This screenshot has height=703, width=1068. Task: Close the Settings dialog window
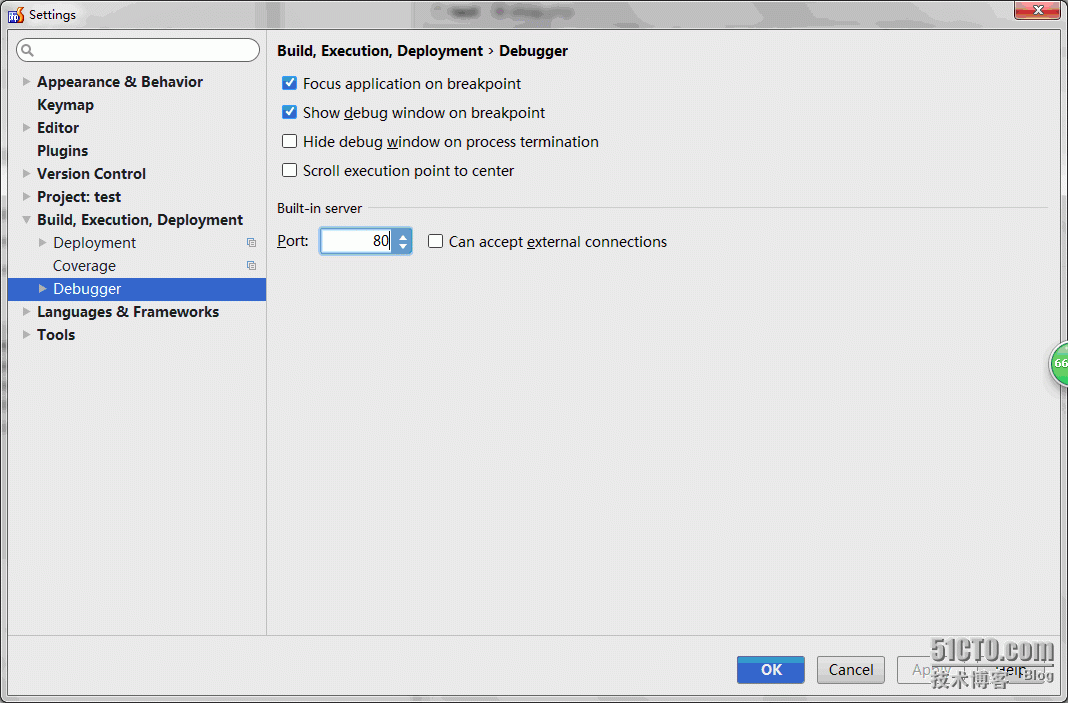click(1037, 10)
